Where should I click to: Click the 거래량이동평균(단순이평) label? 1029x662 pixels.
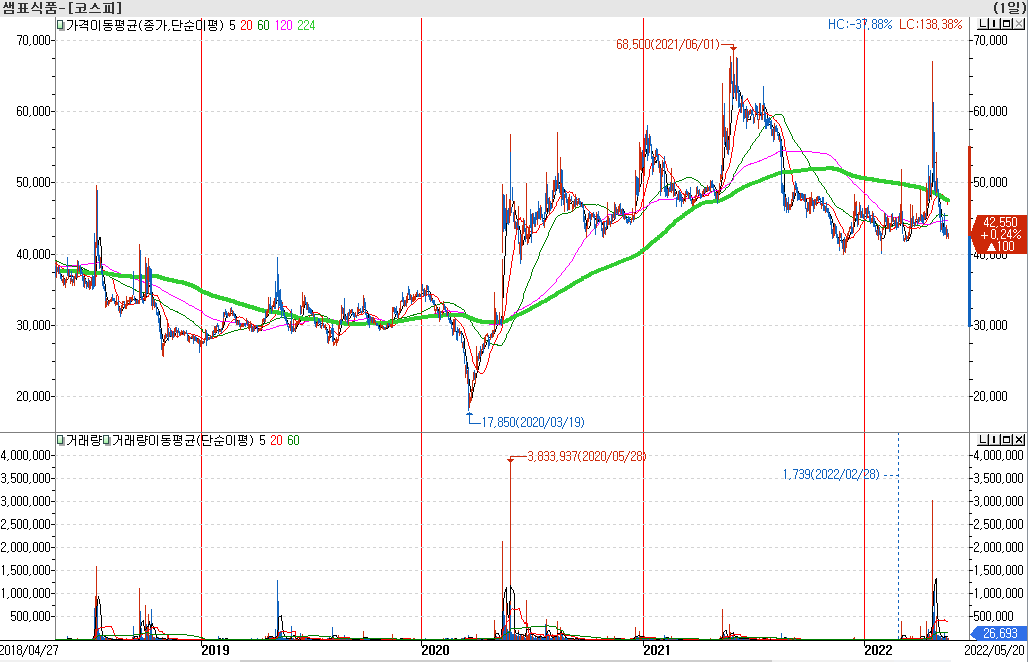182,440
